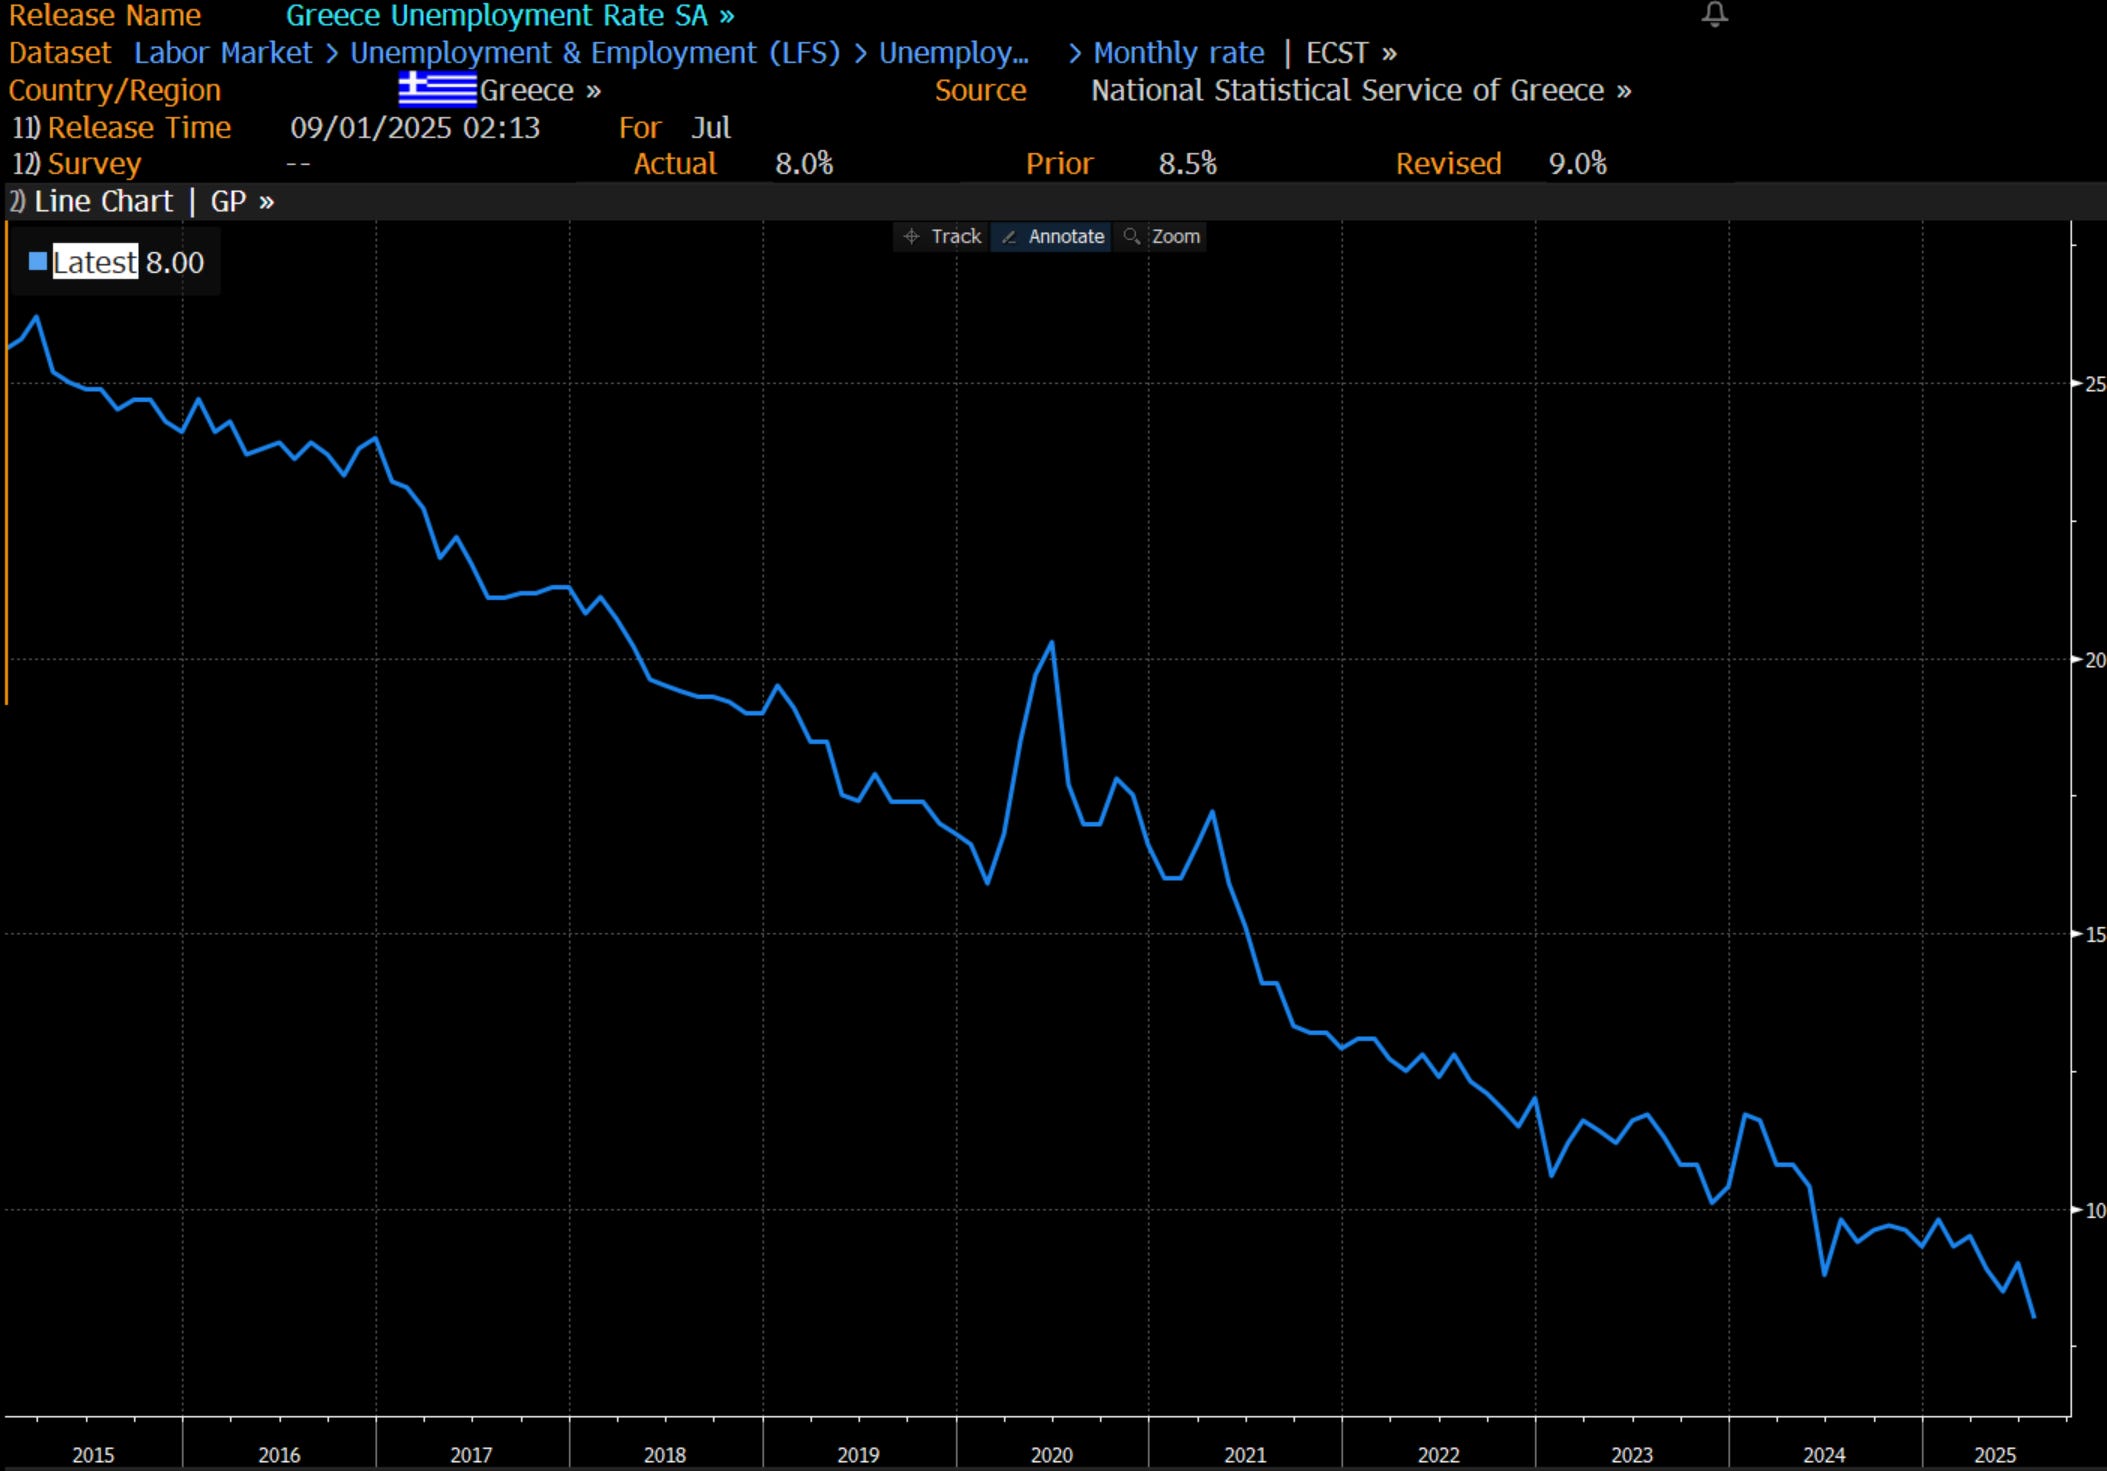The width and height of the screenshot is (2107, 1471).
Task: Open Monthly rate breadcrumb item
Action: pos(1178,53)
